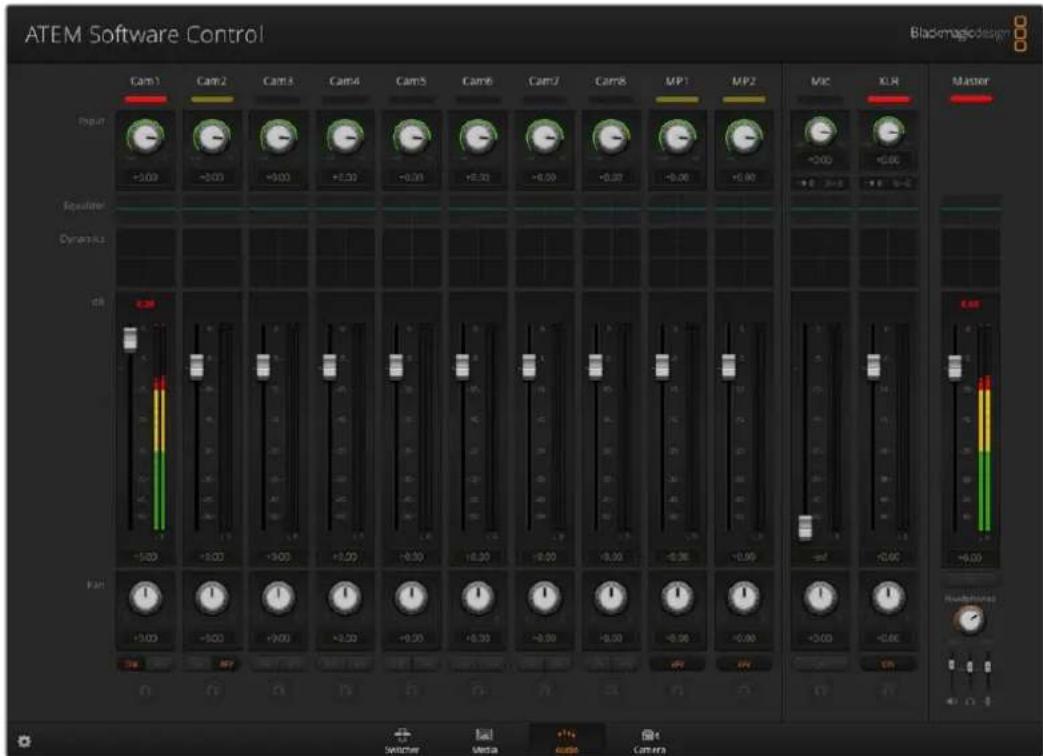Toggle the Mic channel ON button

820,664
